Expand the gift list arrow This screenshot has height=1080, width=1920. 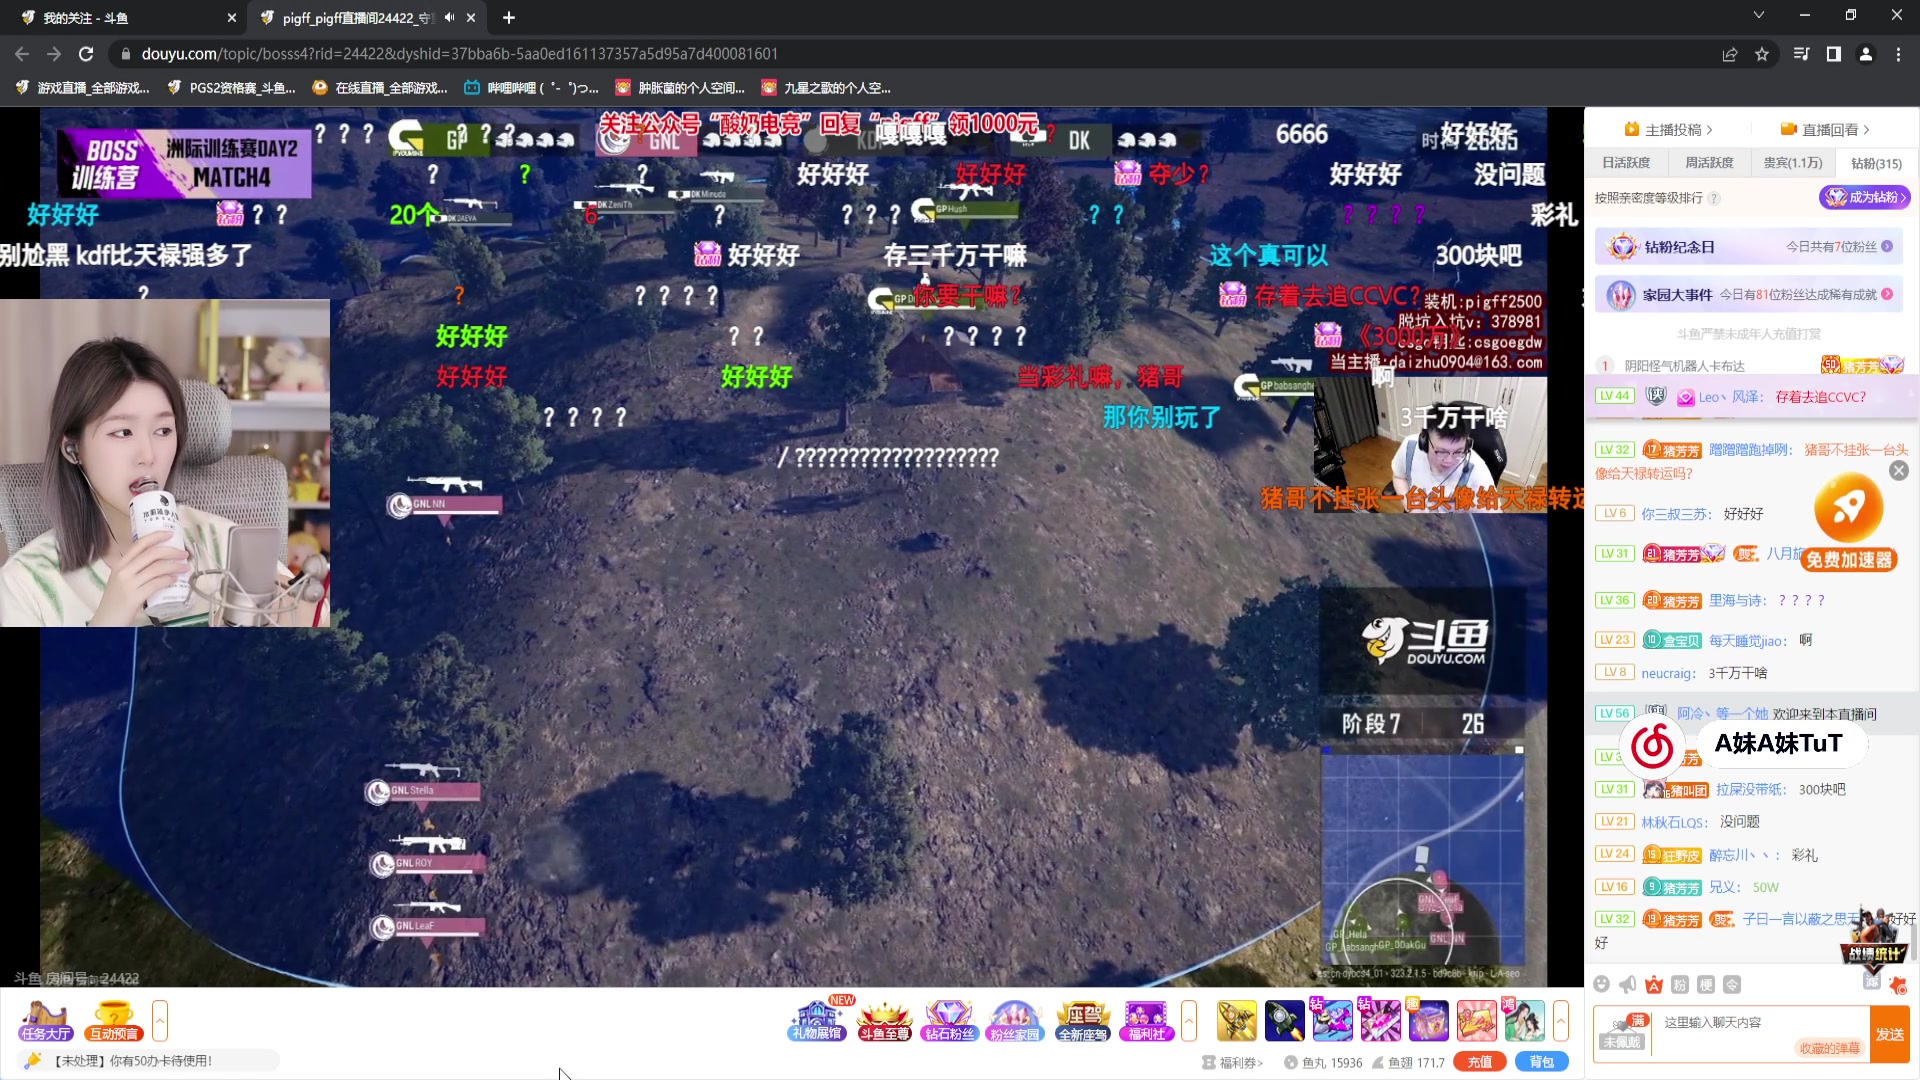click(1561, 1021)
